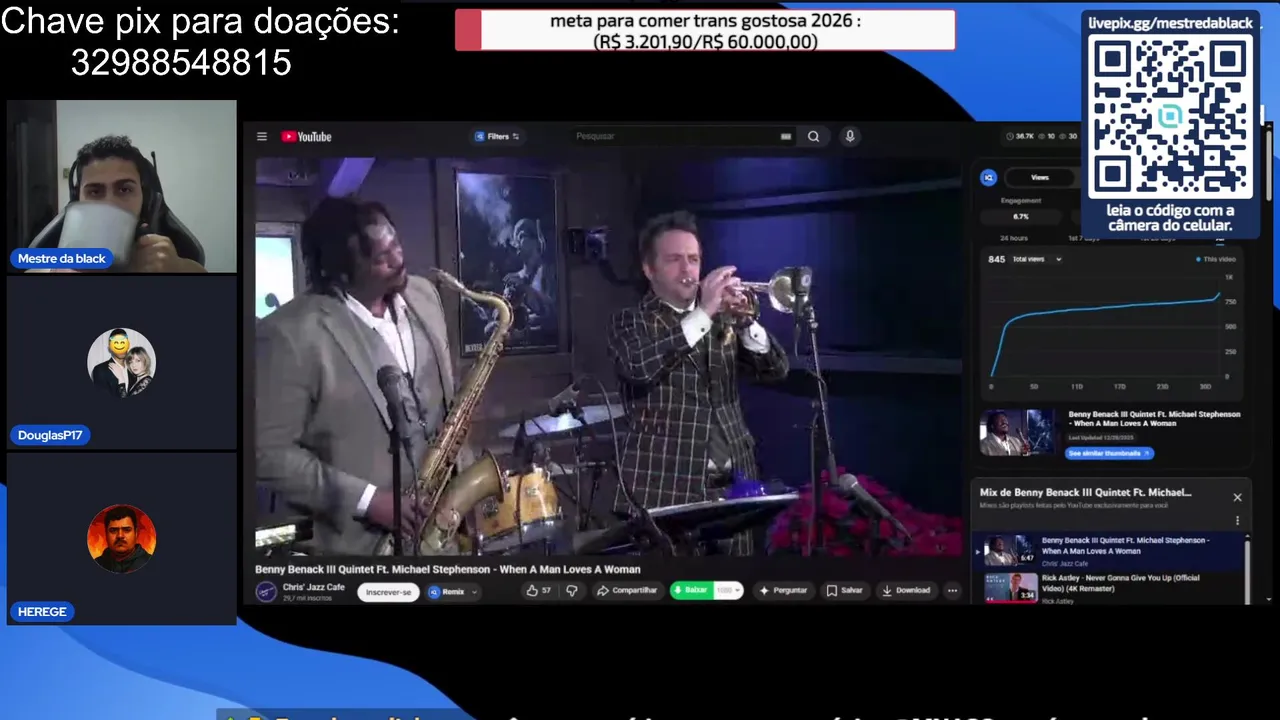Open the mix playlist three-dot options menu
The image size is (1280, 720).
coord(1237,521)
